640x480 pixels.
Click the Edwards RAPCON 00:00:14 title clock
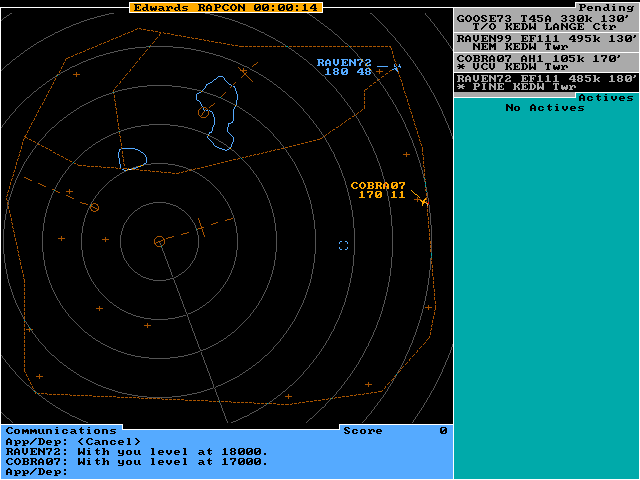tap(226, 7)
